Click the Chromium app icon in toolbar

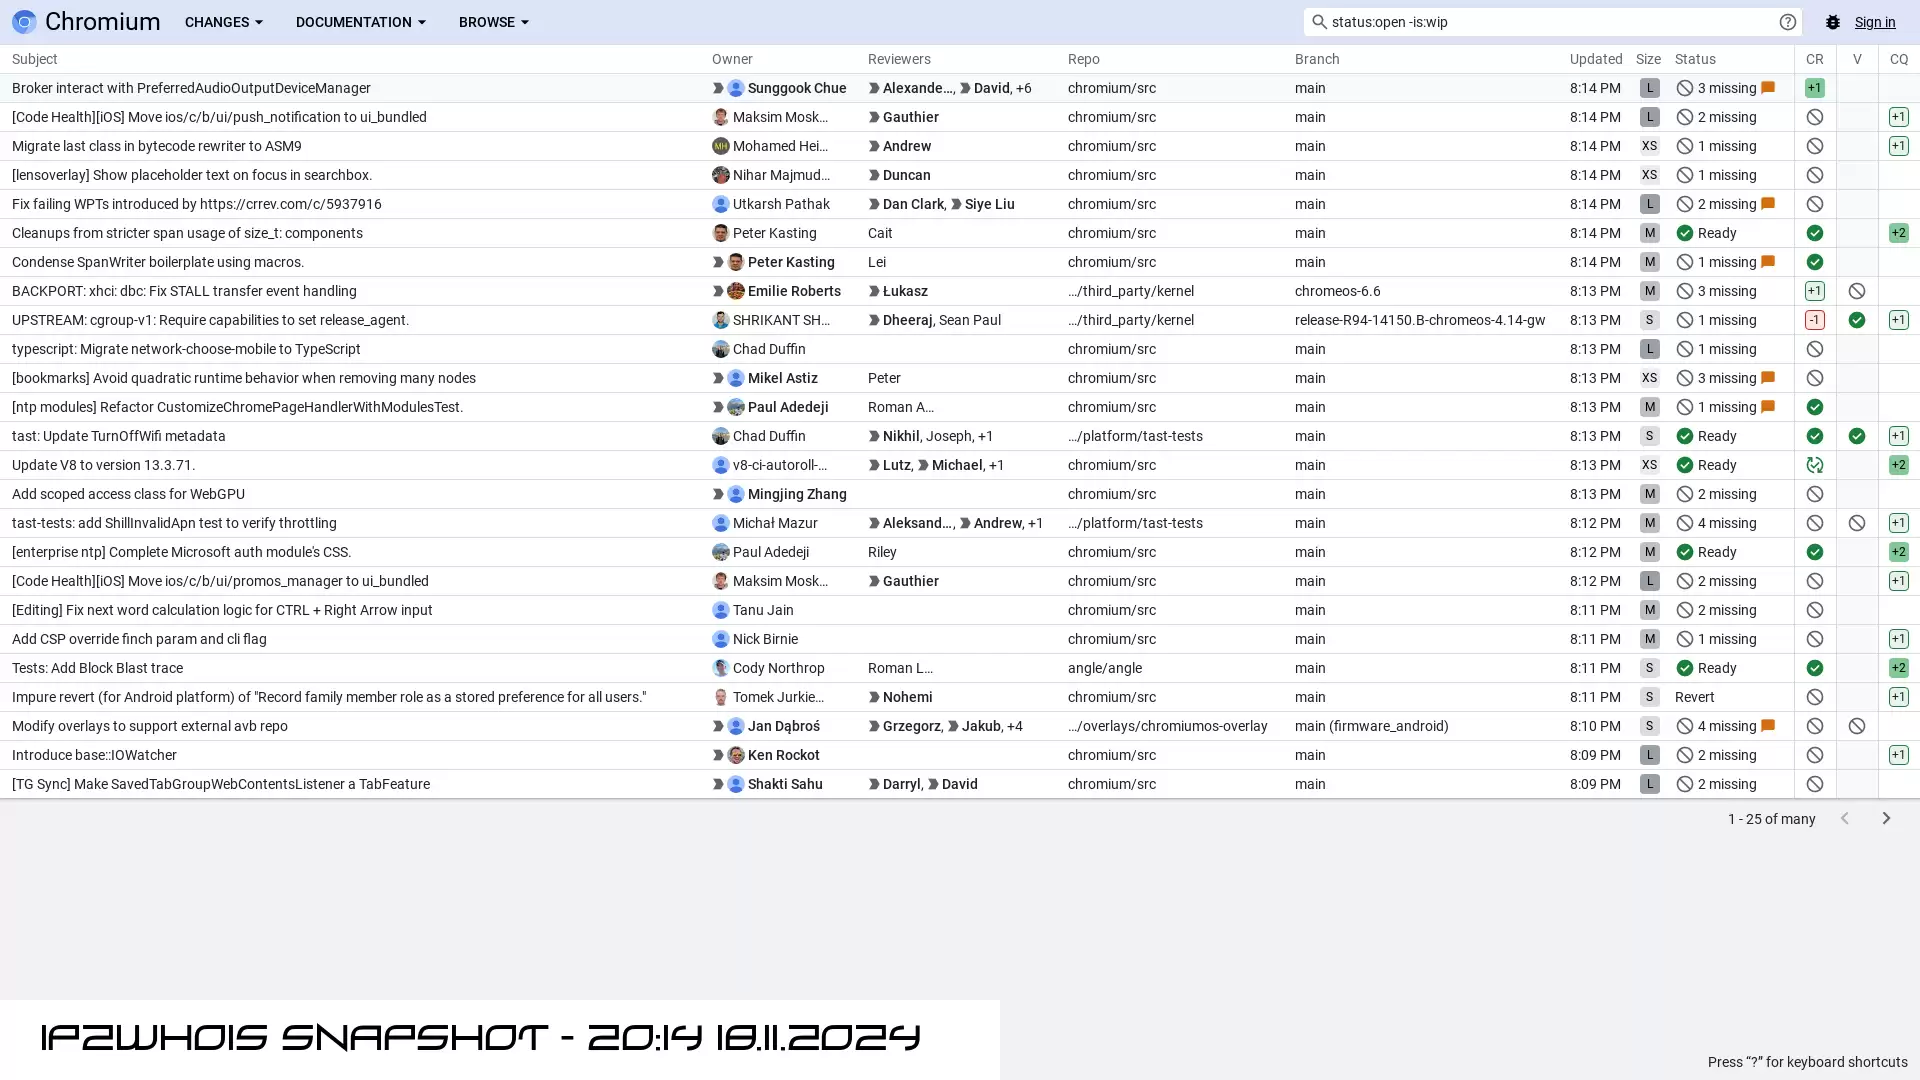tap(22, 21)
